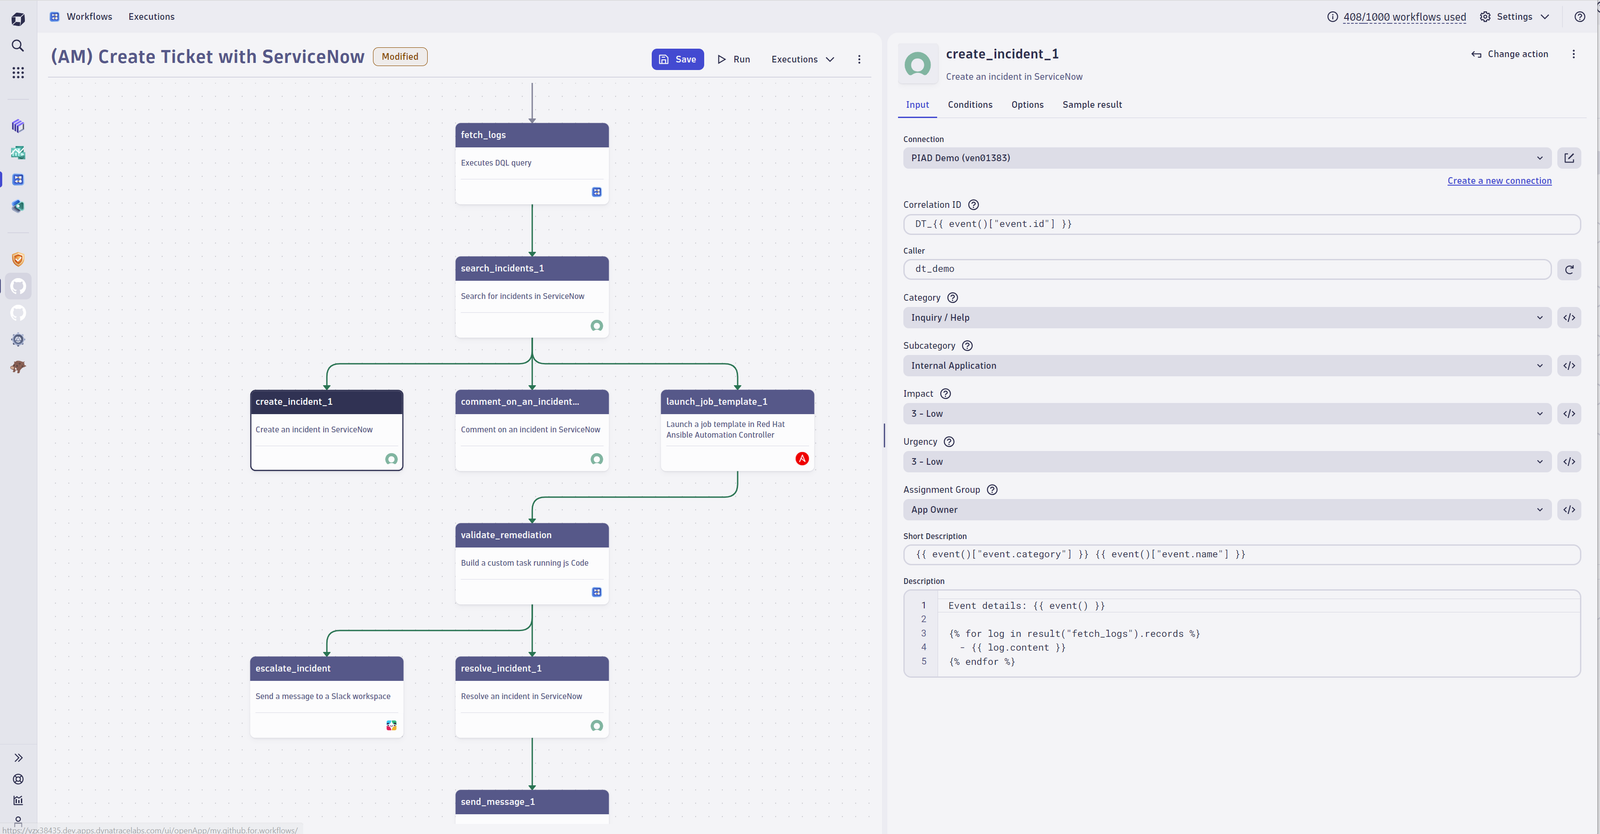Click 408/1000 workflows used link
The image size is (1600, 834).
1404,17
